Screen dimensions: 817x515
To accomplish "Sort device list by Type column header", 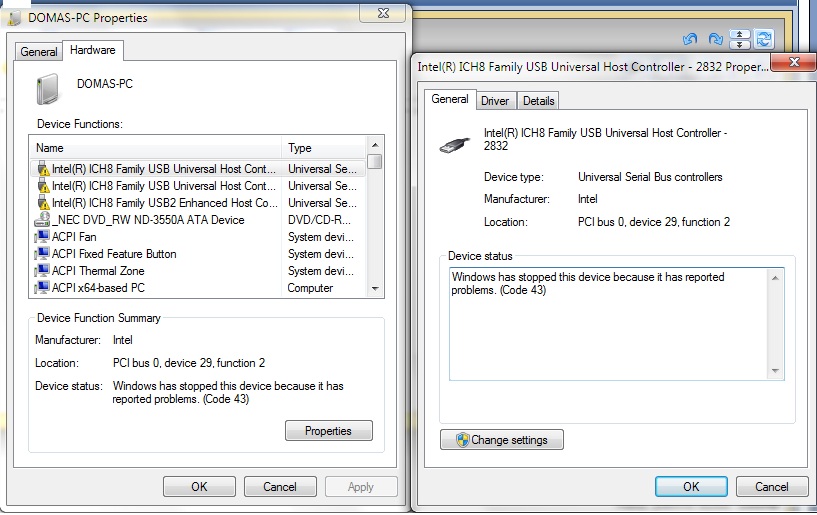I will tap(324, 148).
